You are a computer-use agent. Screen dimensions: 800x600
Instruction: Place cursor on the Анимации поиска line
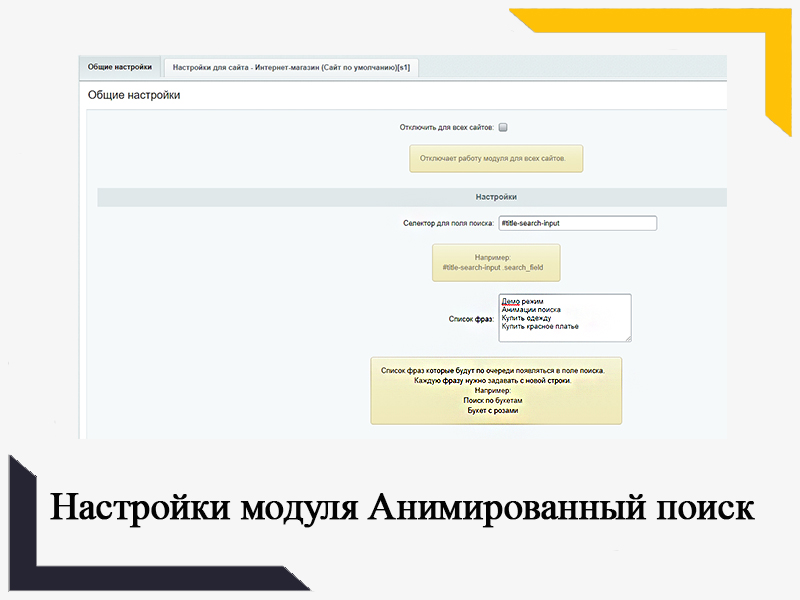(x=531, y=310)
